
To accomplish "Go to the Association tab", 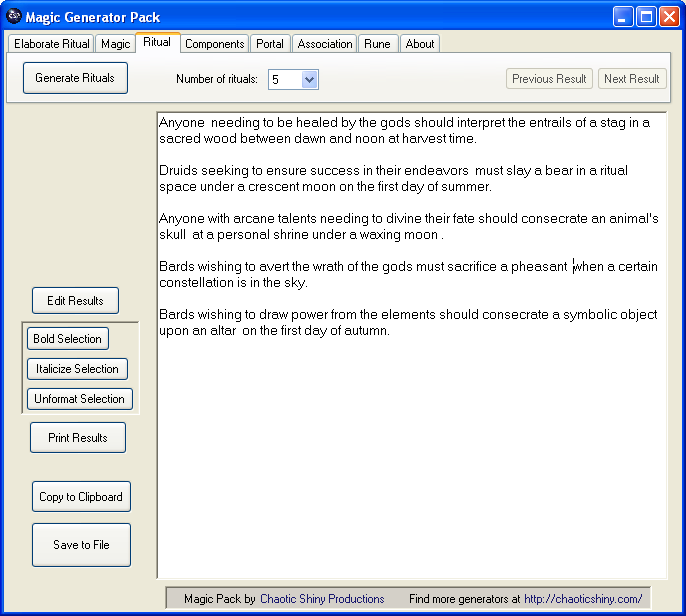I will [325, 44].
